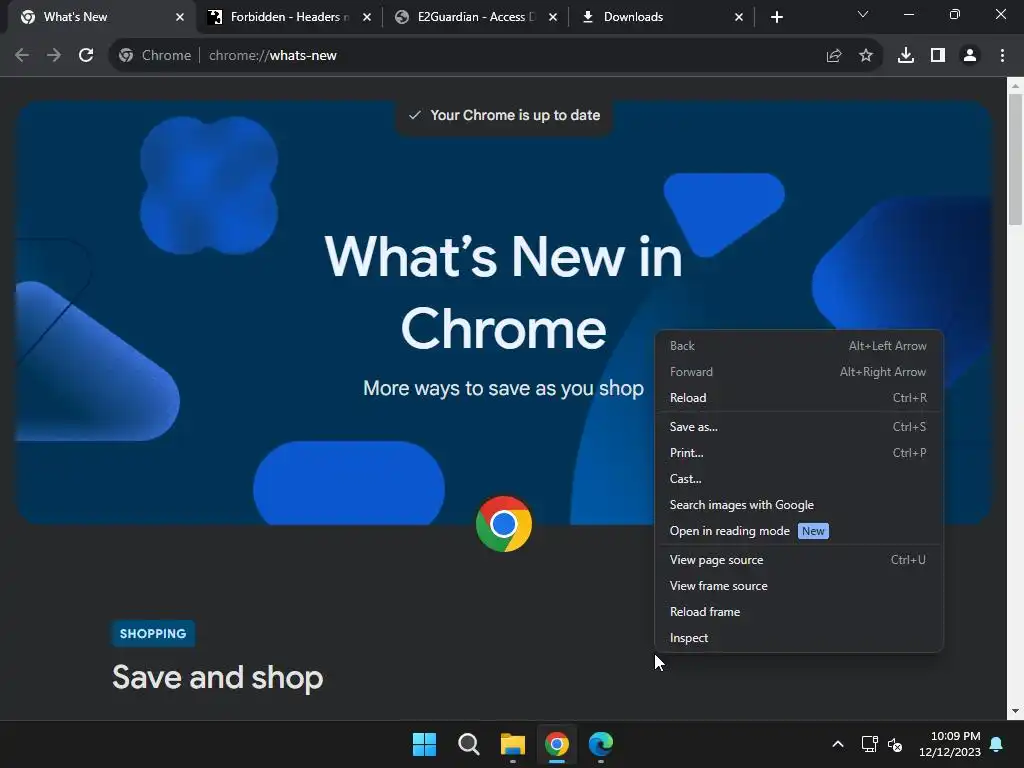Choose Save as... from context menu
This screenshot has height=768, width=1024.
[798, 426]
